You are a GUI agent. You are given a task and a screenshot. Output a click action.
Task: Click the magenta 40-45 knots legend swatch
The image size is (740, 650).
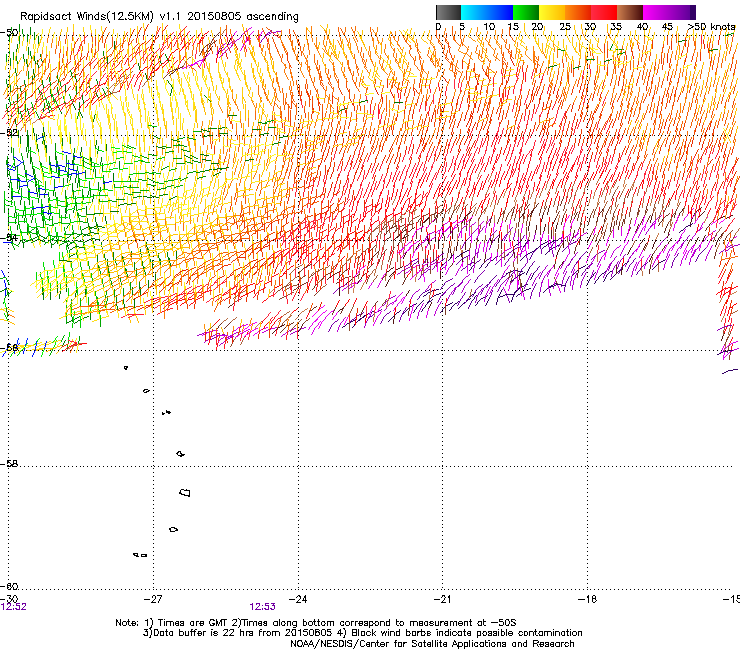point(656,12)
